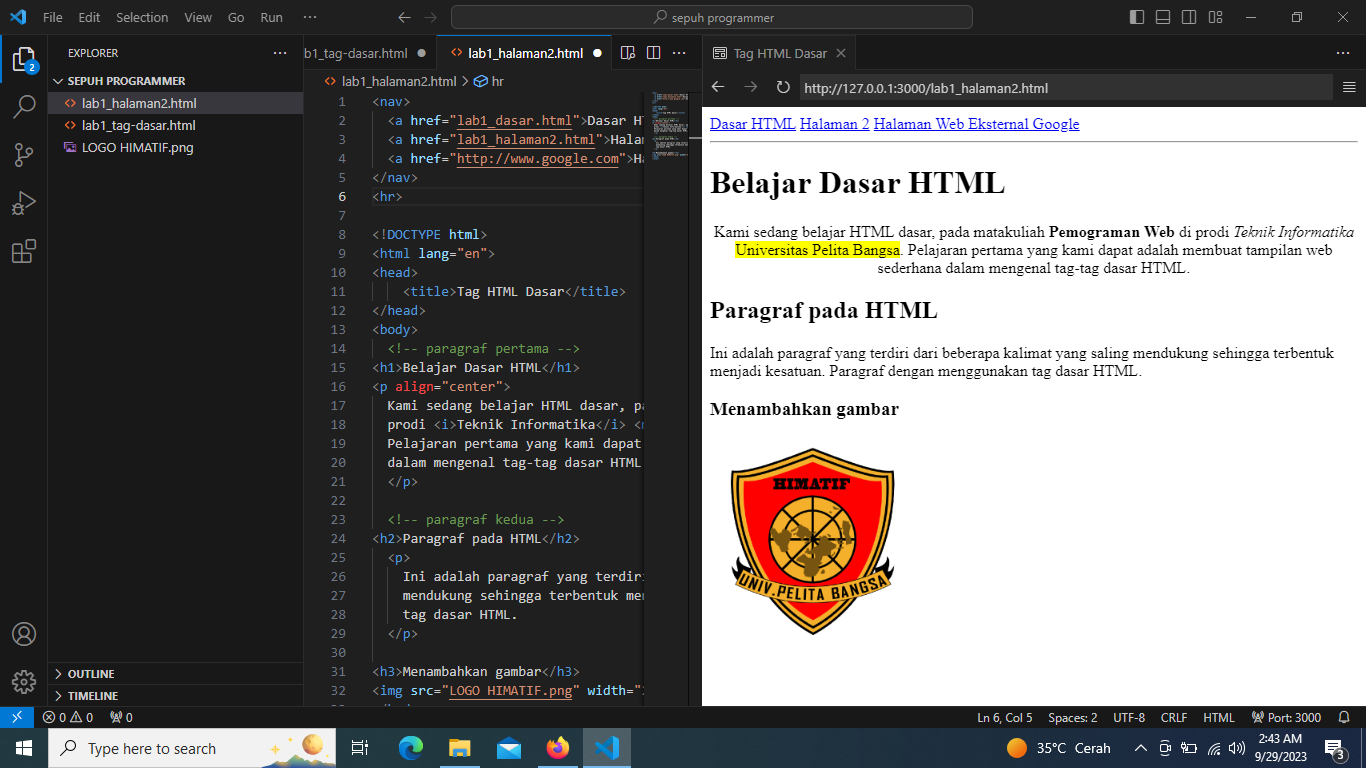Open the Manage settings gear

click(x=24, y=682)
